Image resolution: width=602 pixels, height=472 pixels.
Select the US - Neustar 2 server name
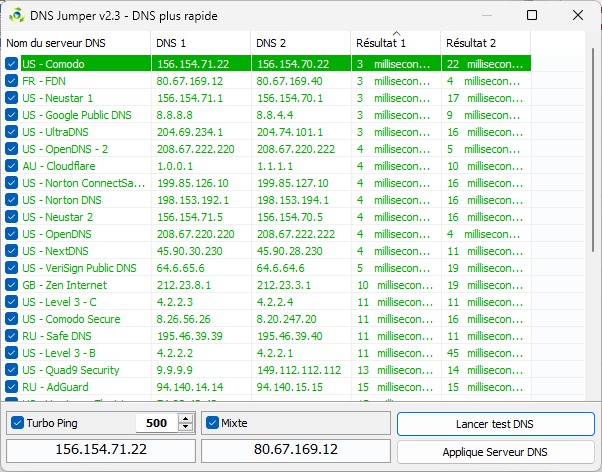pyautogui.click(x=57, y=217)
